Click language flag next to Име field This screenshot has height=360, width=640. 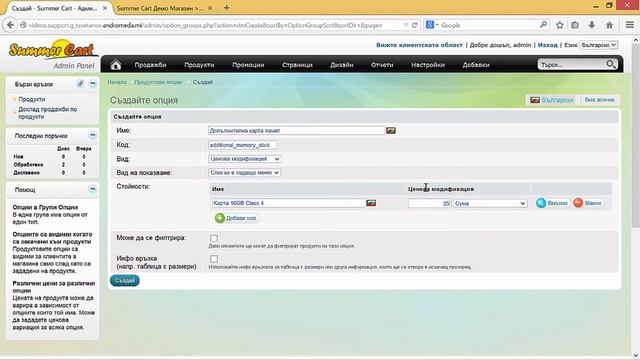coord(391,131)
